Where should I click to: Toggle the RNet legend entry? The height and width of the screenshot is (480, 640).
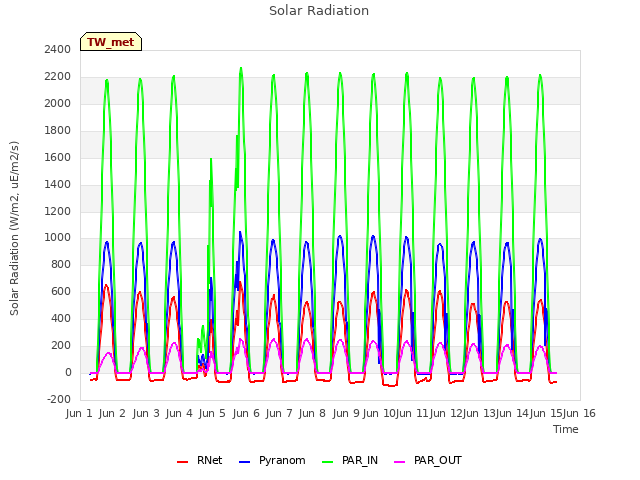[200, 460]
